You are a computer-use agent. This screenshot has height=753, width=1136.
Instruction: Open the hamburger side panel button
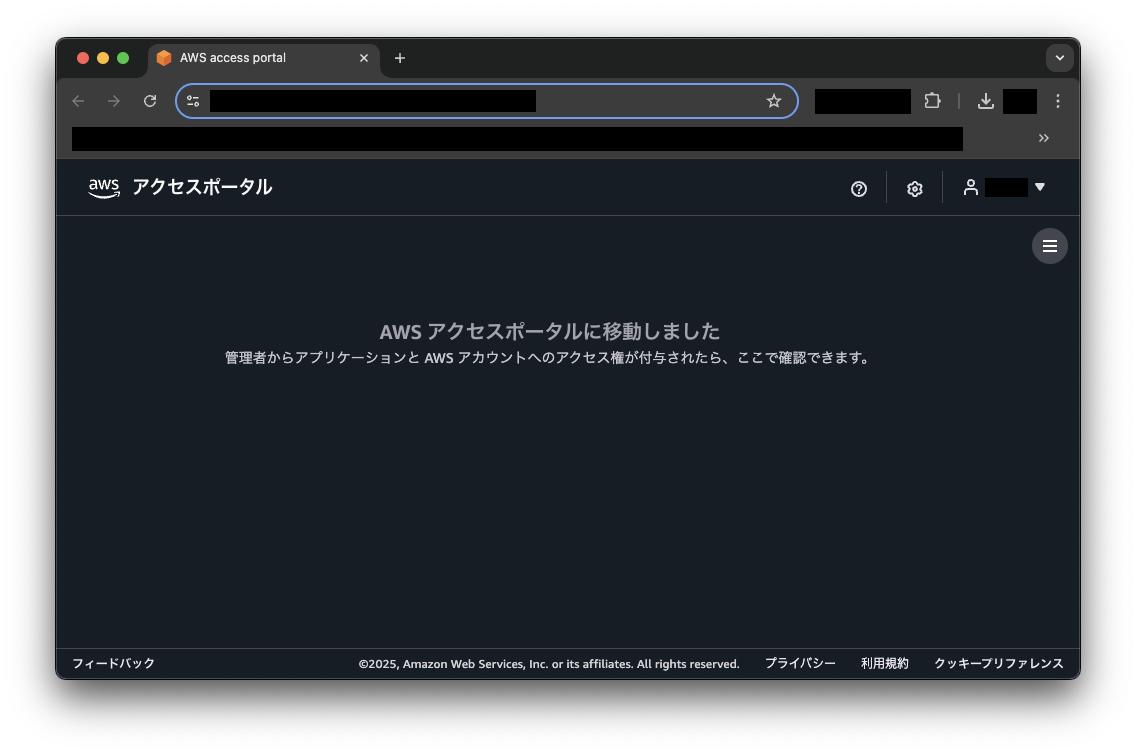(1050, 246)
